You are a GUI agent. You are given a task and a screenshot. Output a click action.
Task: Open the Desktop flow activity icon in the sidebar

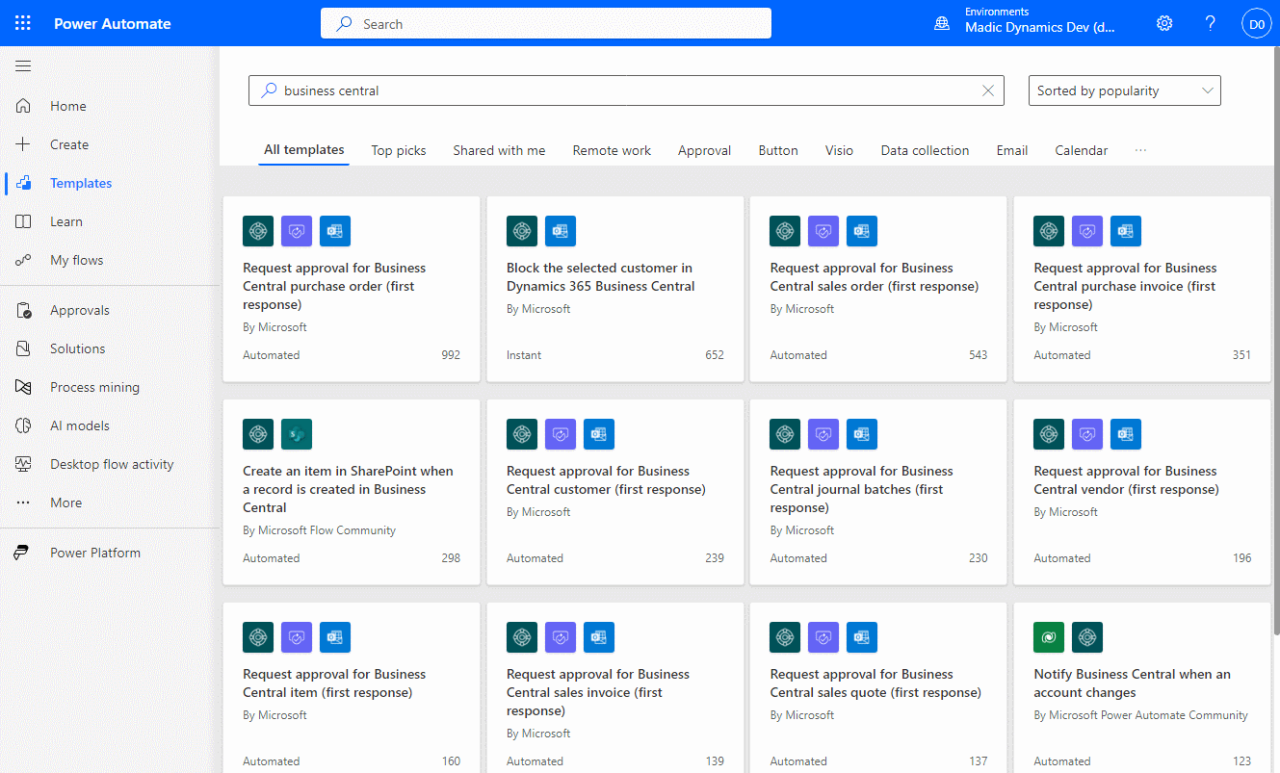click(x=24, y=463)
